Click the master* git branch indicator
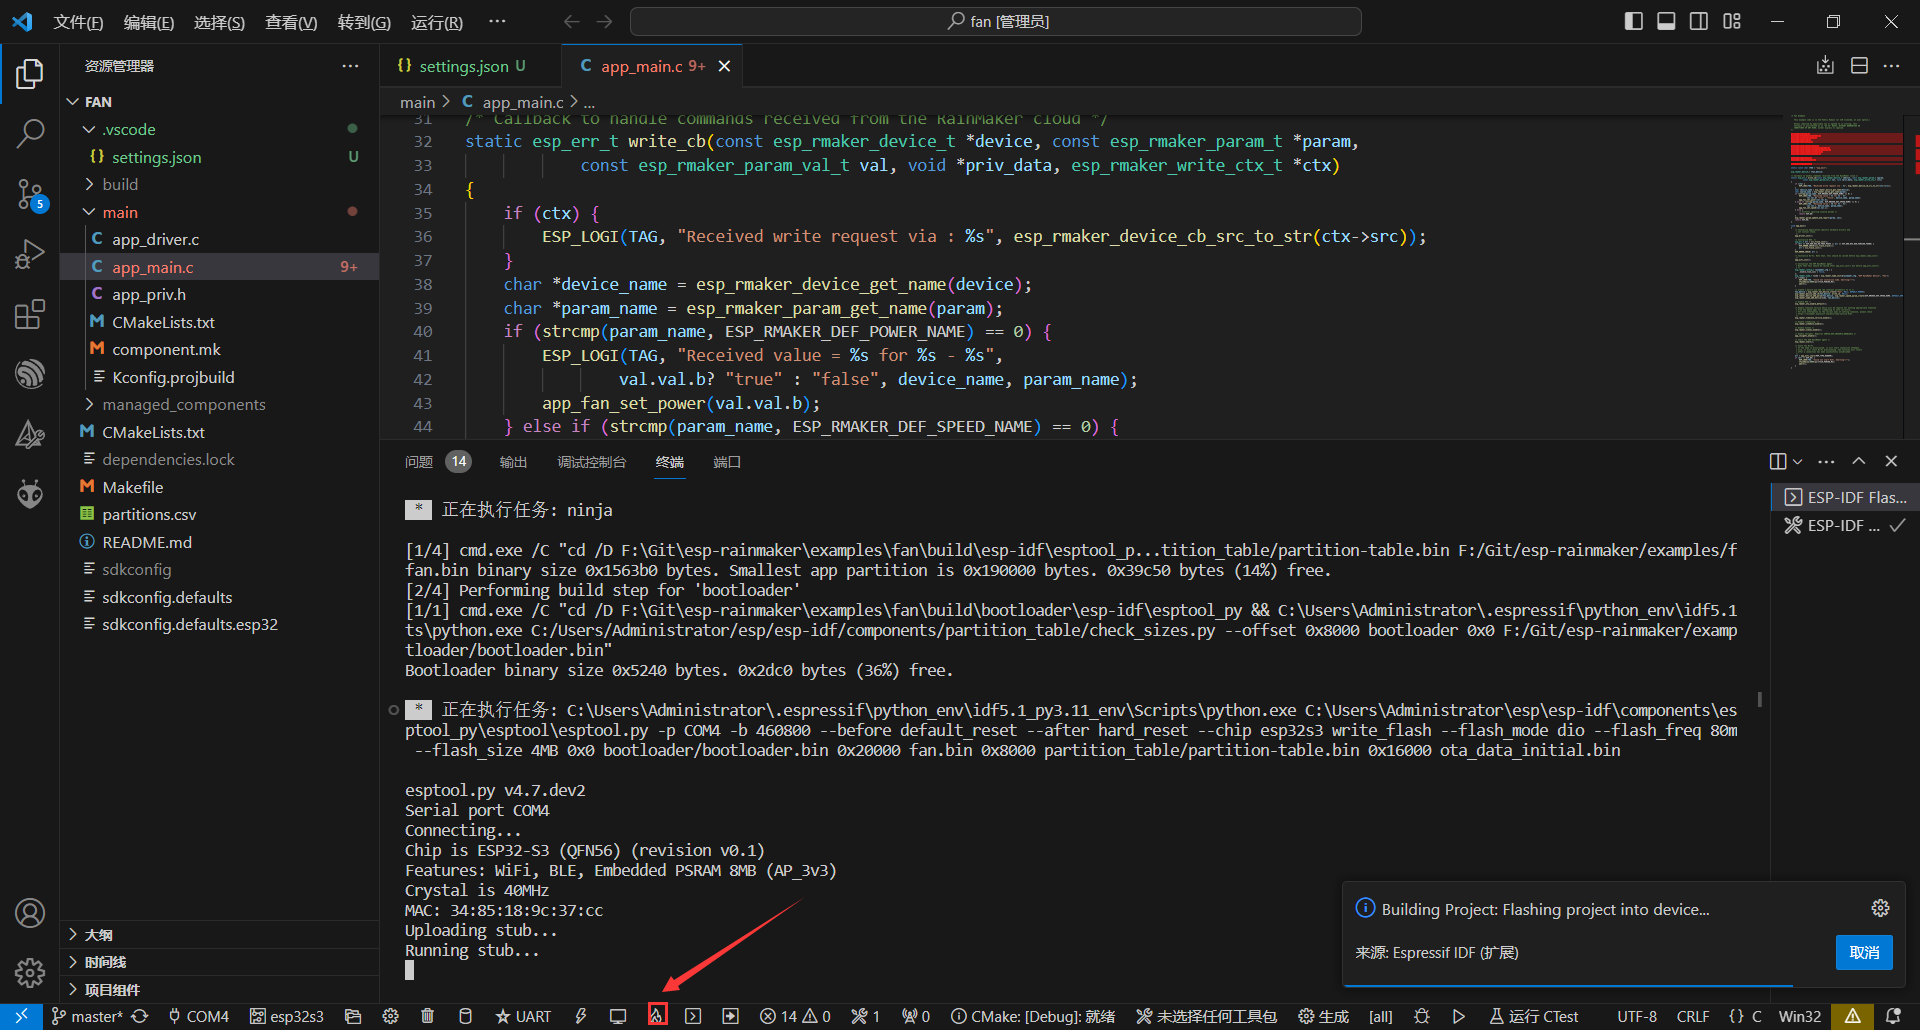This screenshot has height=1030, width=1920. pos(87,1016)
